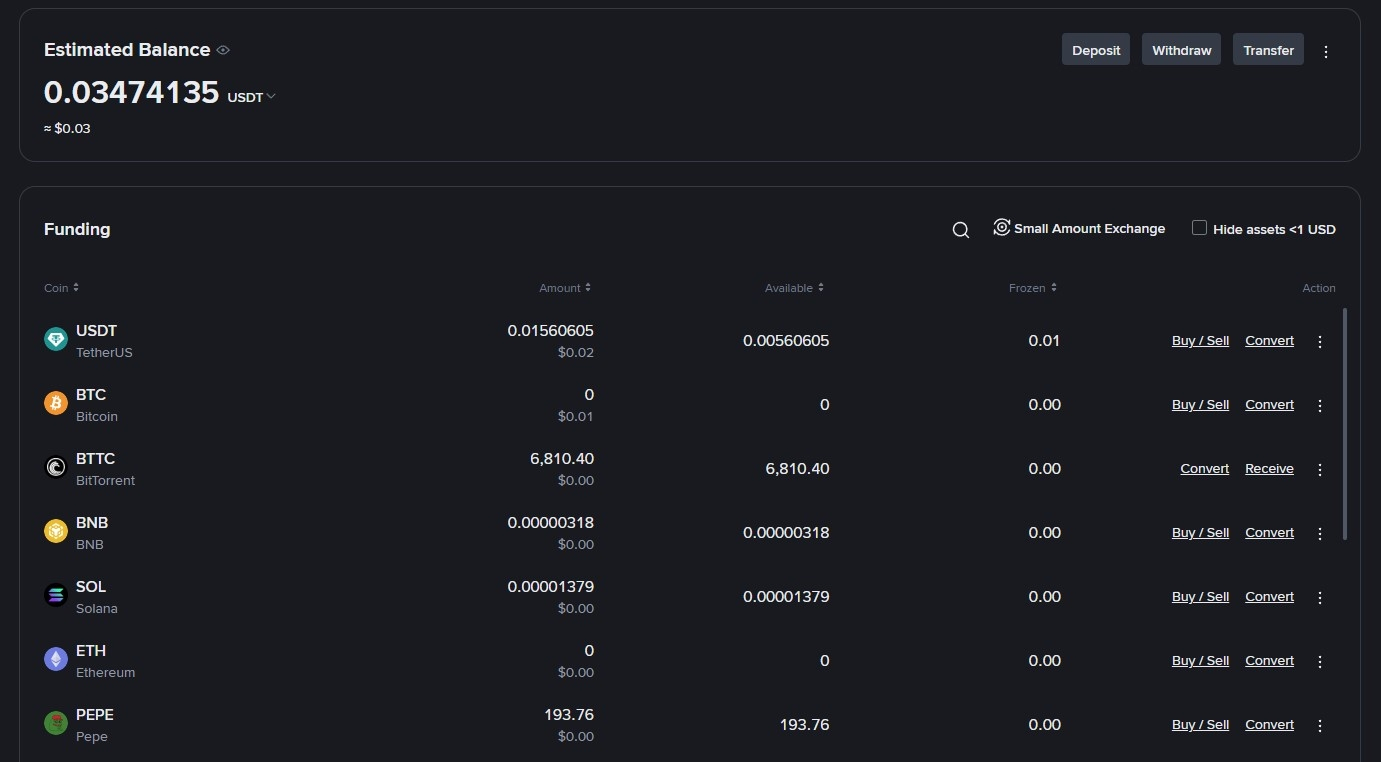The width and height of the screenshot is (1381, 762).
Task: Sort by the Amount column
Action: [565, 288]
